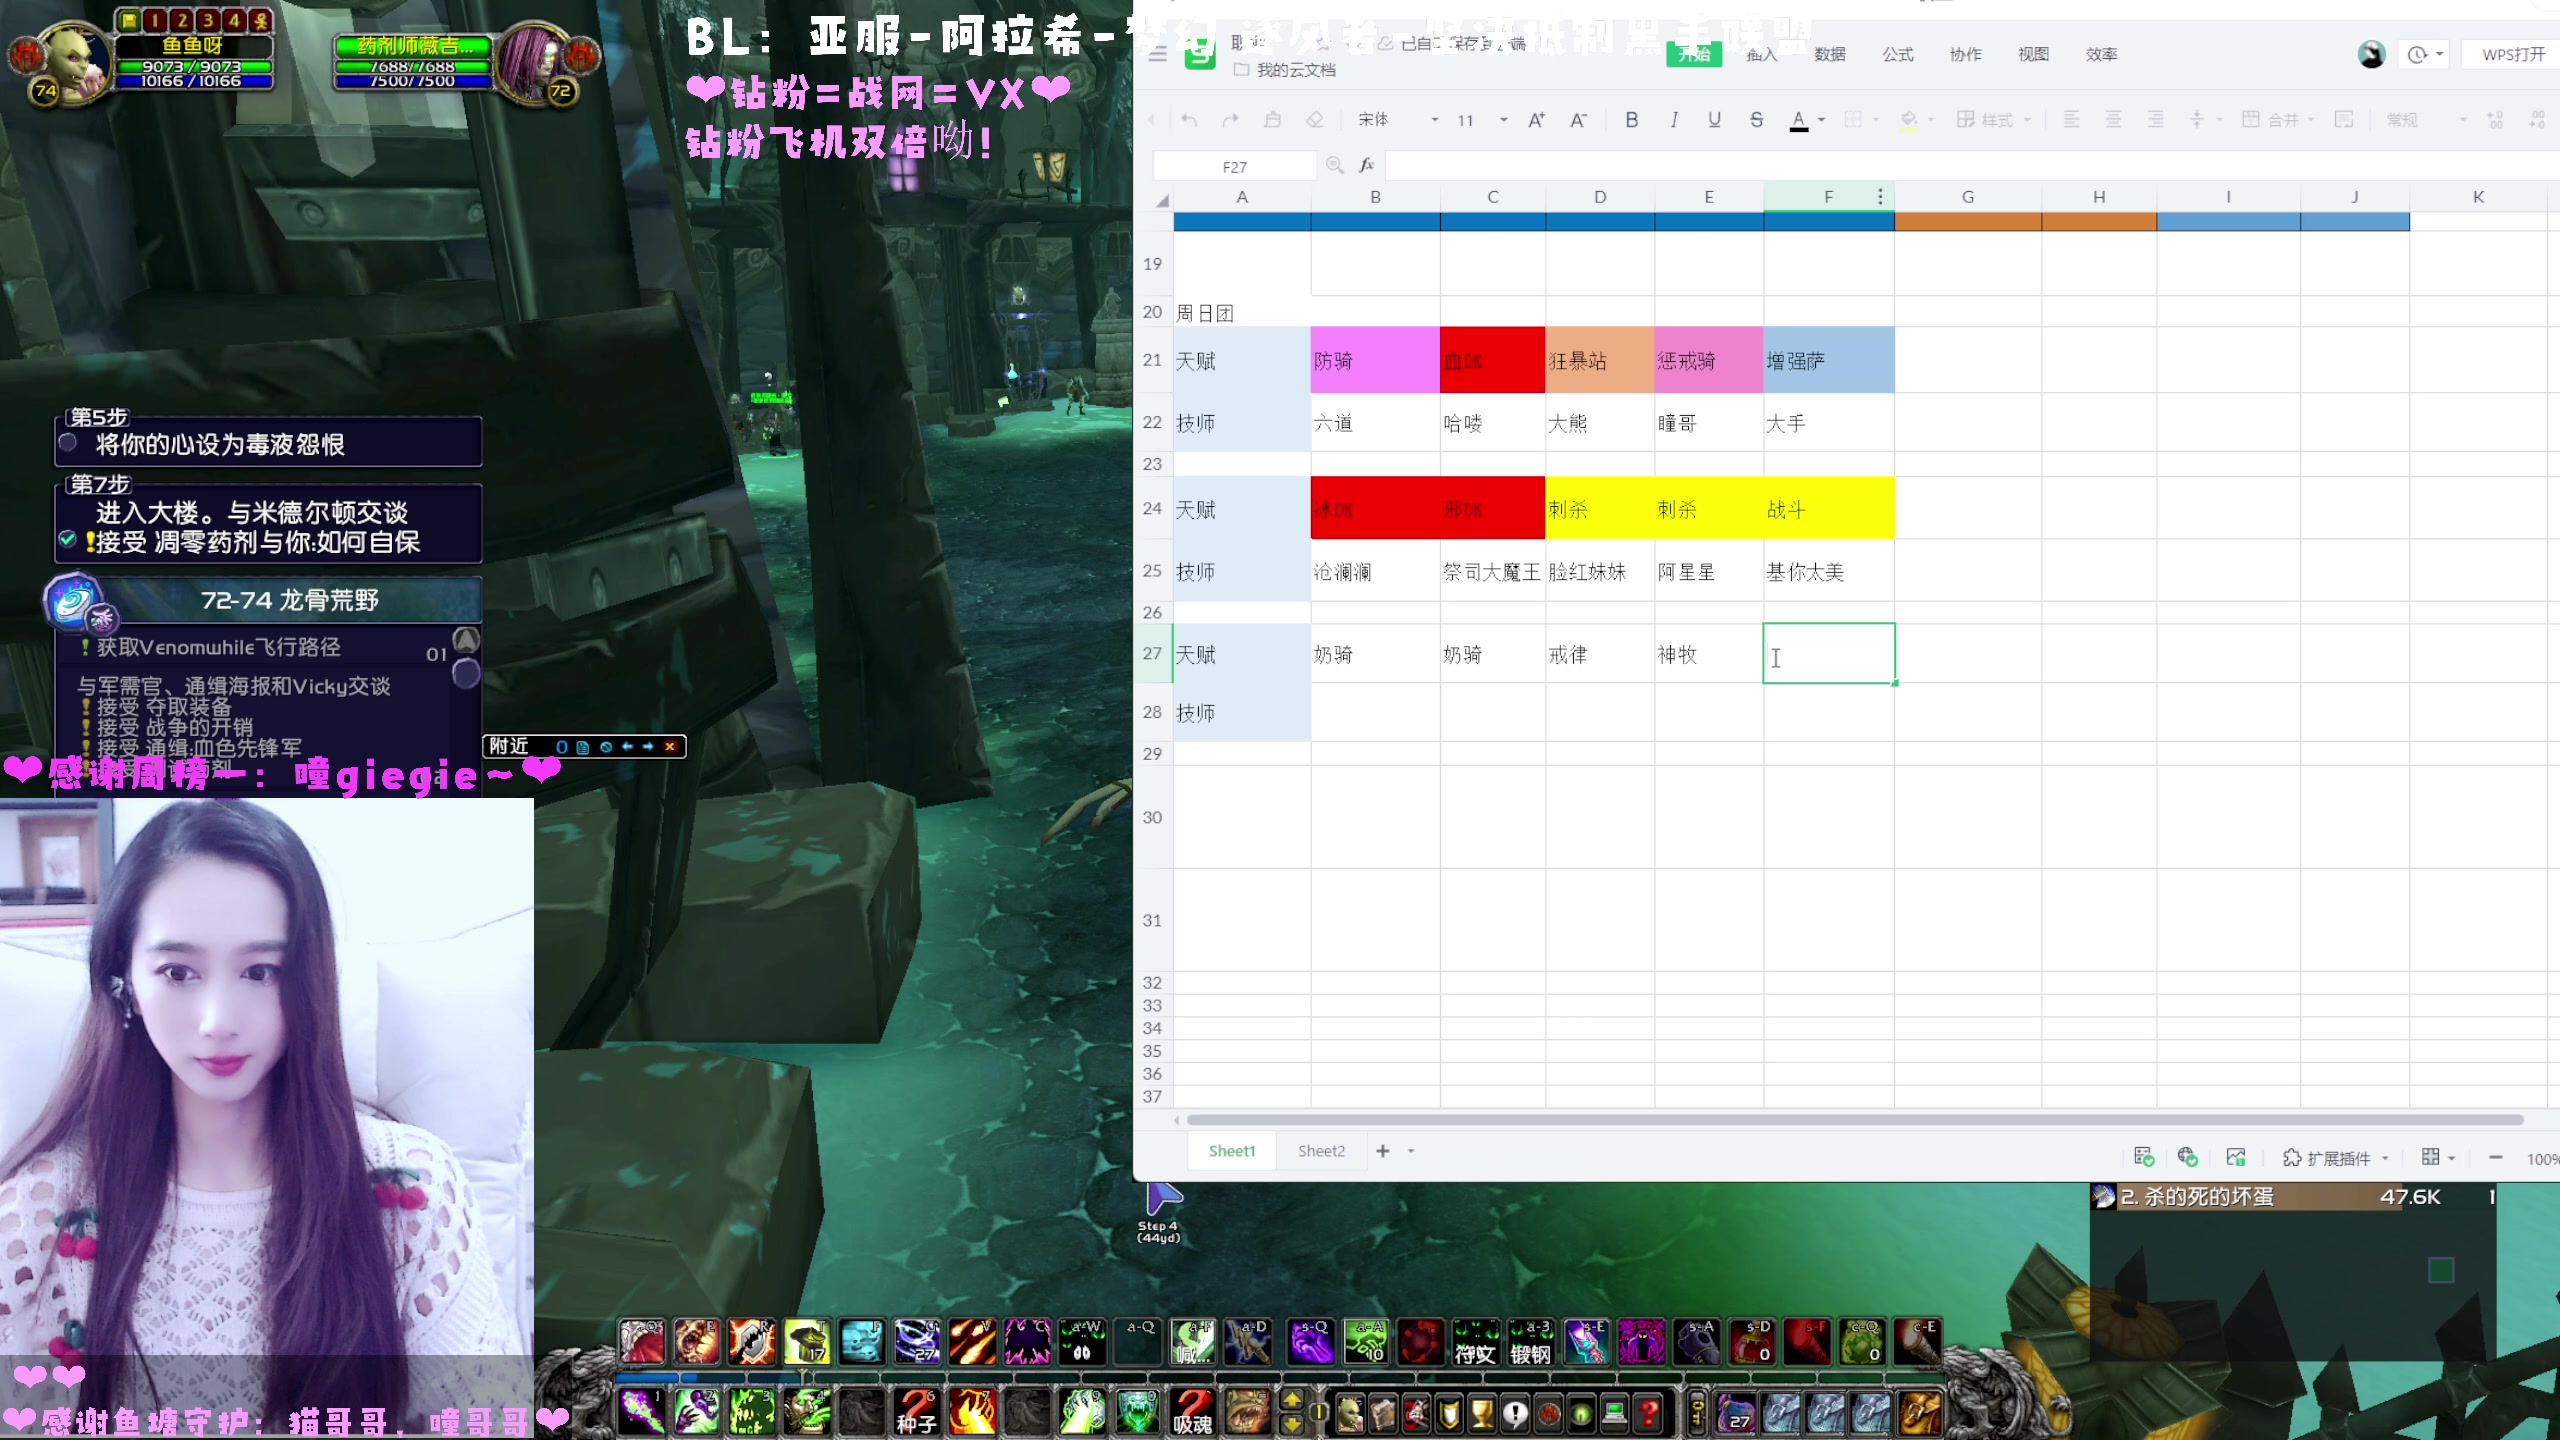This screenshot has width=2560, height=1440.
Task: Click the 我的云文档 folder link
Action: pyautogui.click(x=1285, y=70)
